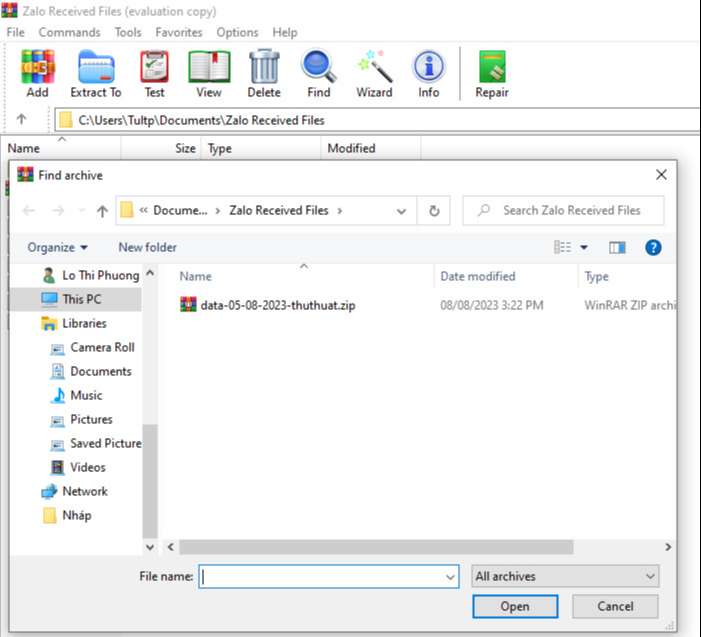Image resolution: width=701 pixels, height=637 pixels.
Task: Select Nháp folder in navigation pane
Action: tap(67, 515)
